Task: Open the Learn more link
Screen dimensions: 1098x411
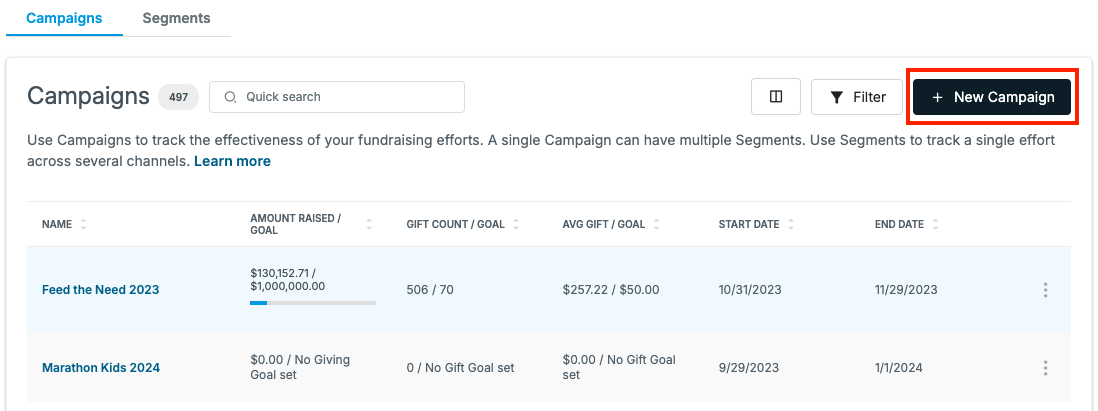Action: (232, 161)
